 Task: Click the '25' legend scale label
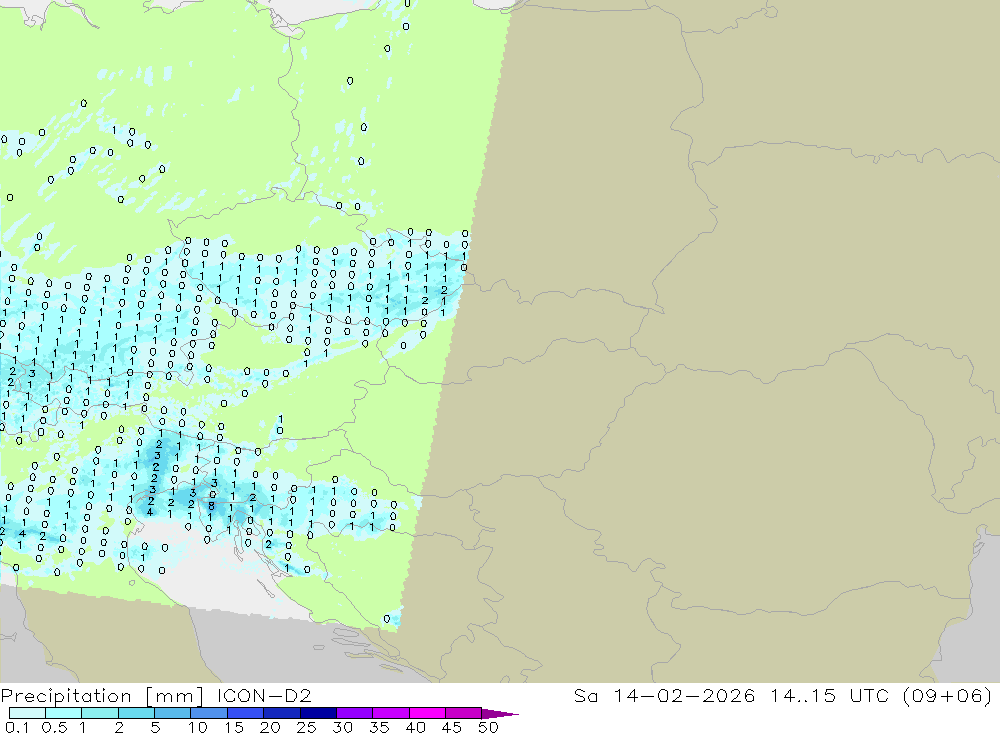click(x=306, y=727)
